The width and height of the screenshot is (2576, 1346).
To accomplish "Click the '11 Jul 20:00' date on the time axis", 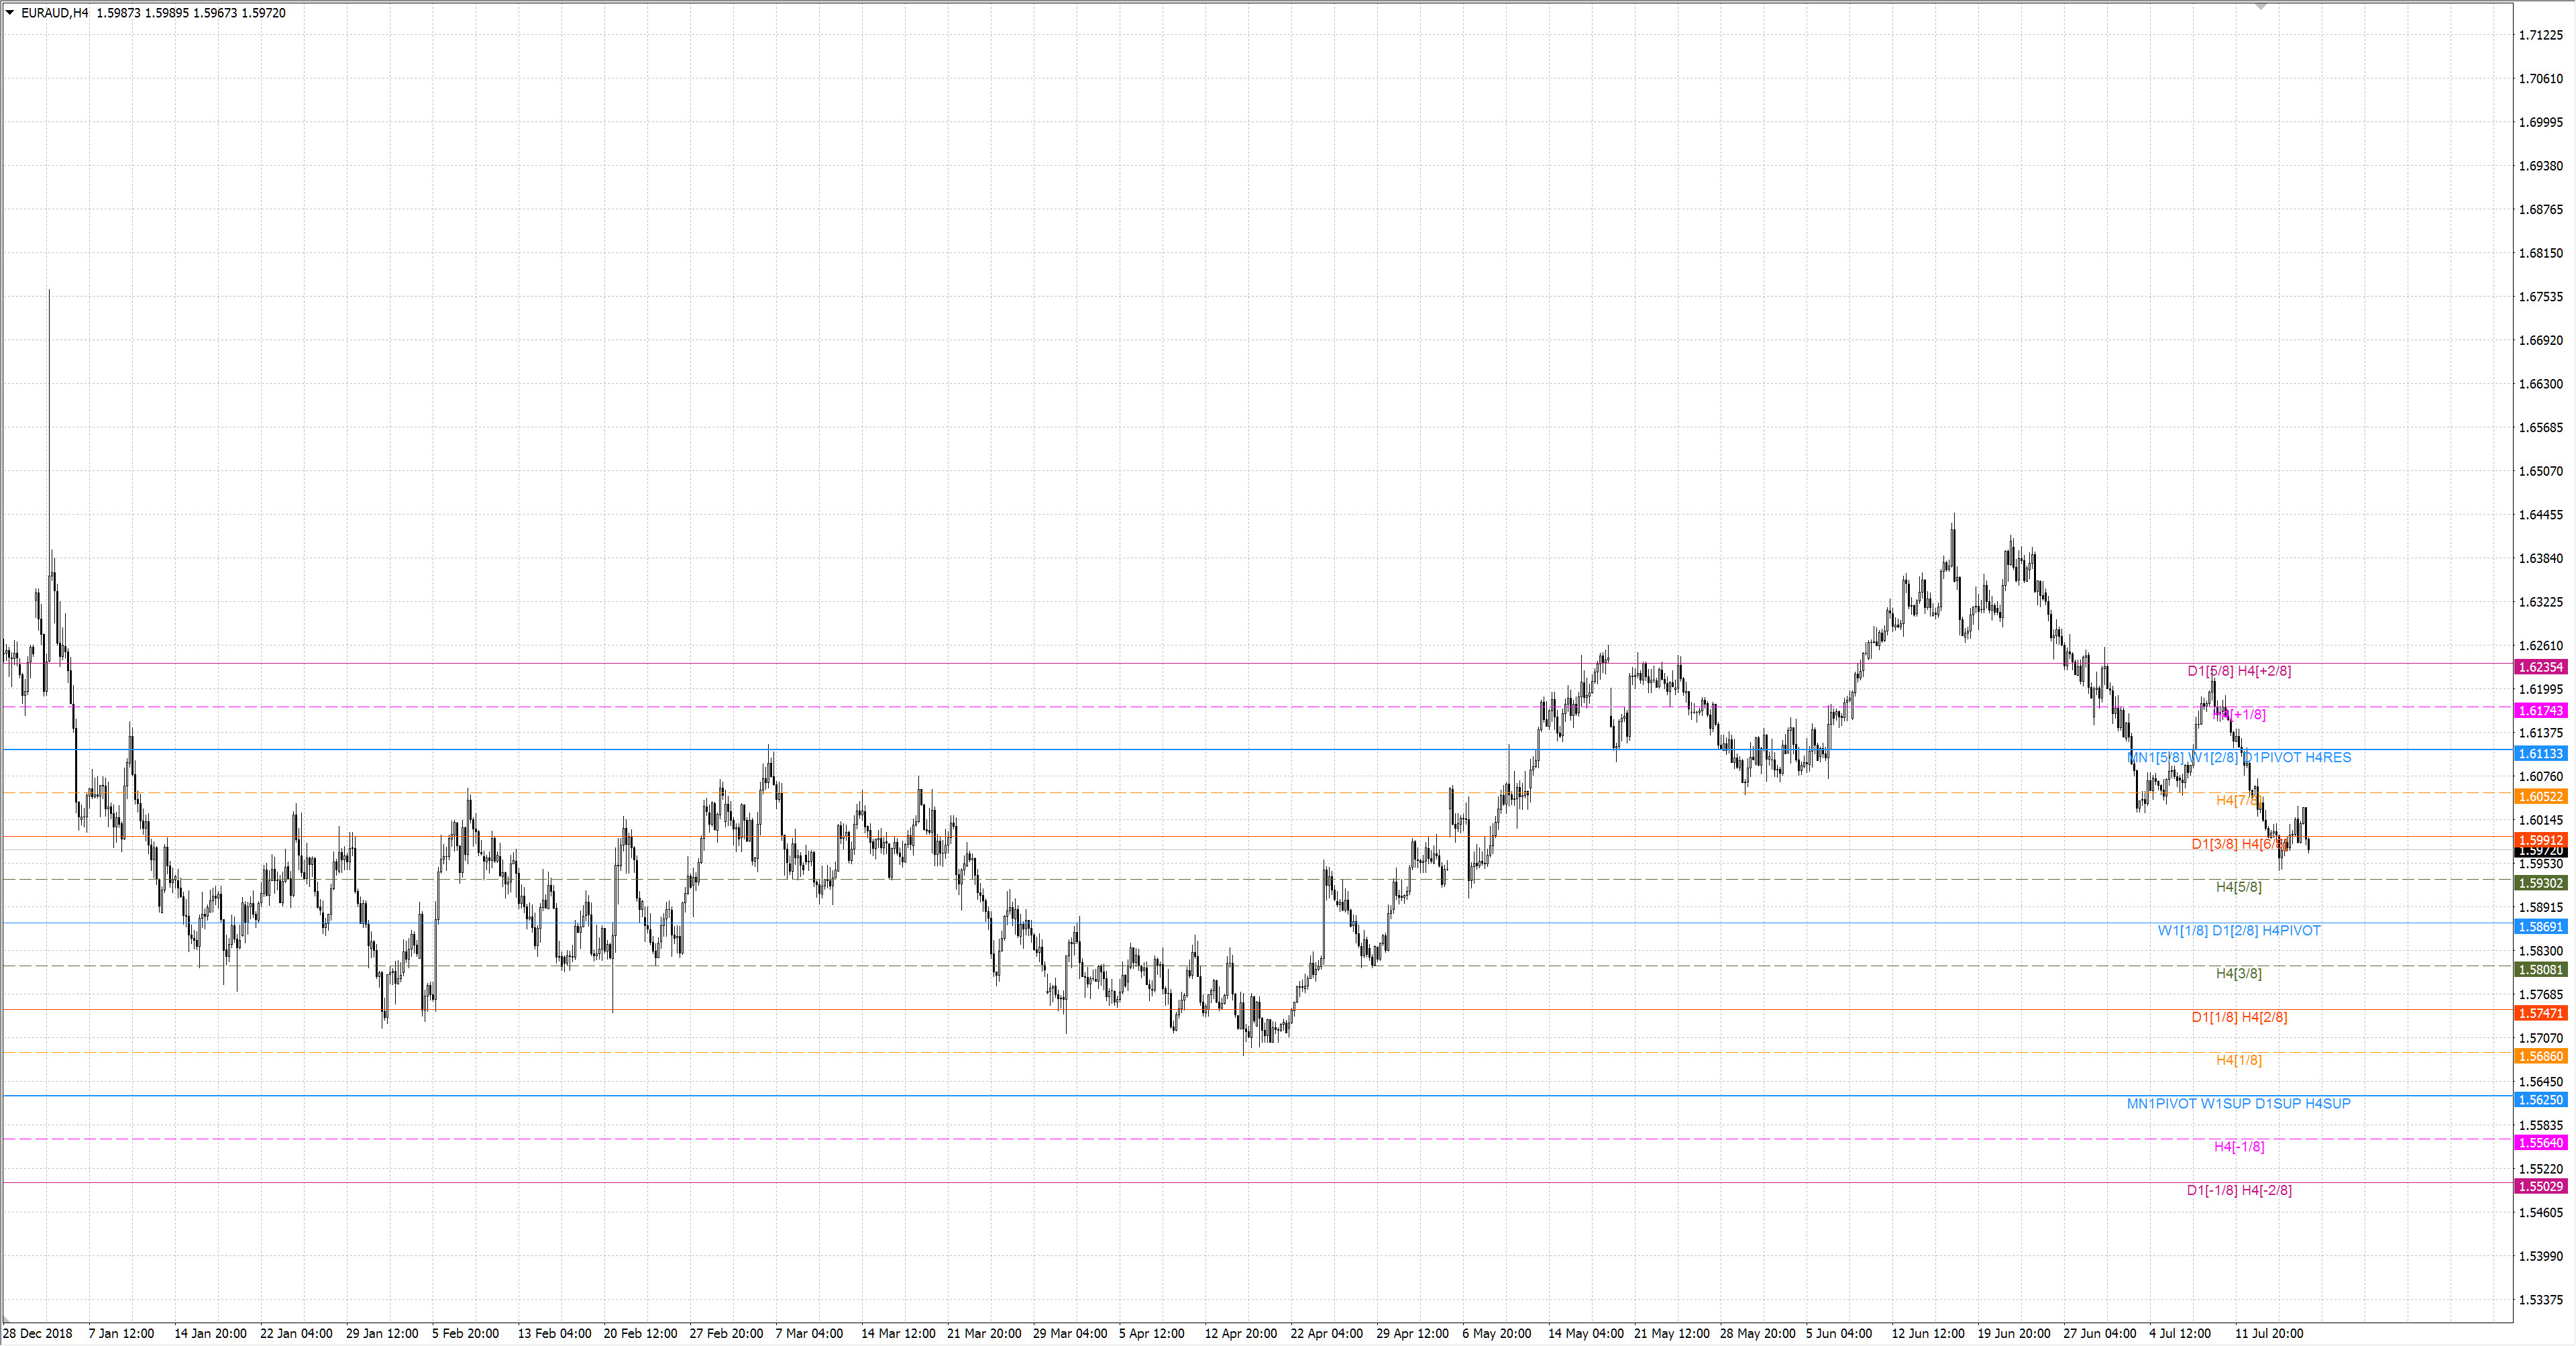I will click(x=2269, y=1334).
